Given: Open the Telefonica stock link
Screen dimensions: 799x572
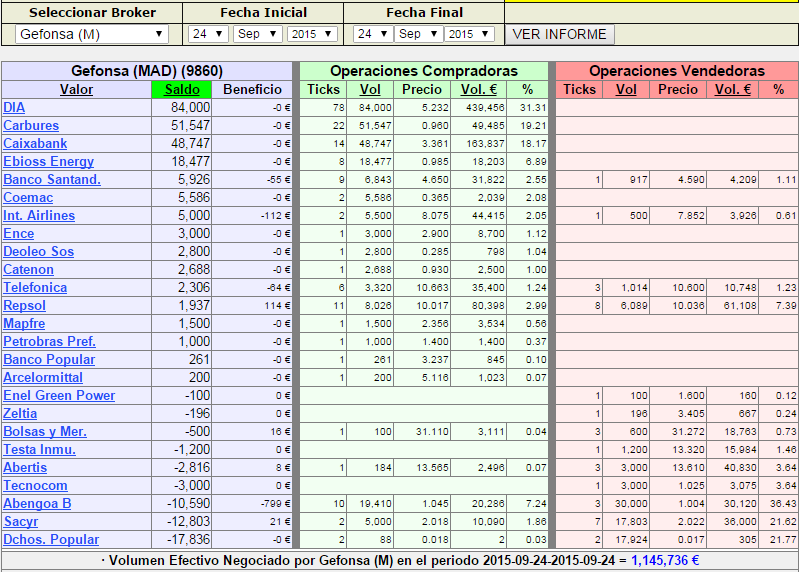Looking at the screenshot, I should click(35, 288).
